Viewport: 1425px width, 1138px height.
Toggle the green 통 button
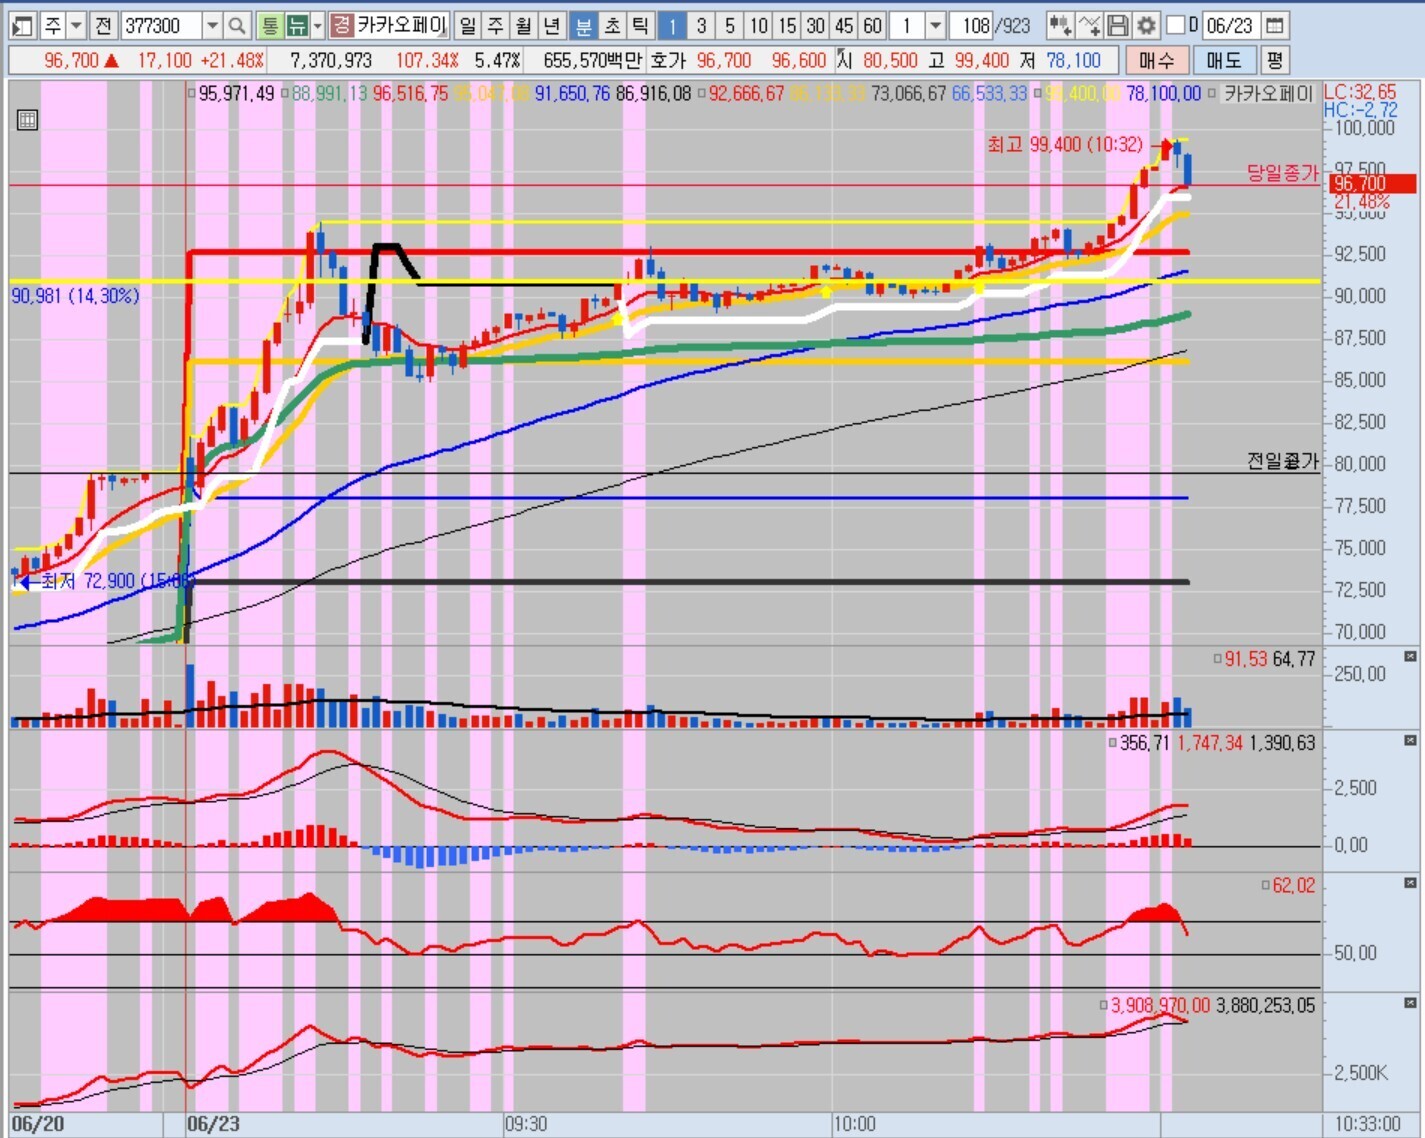tap(269, 25)
